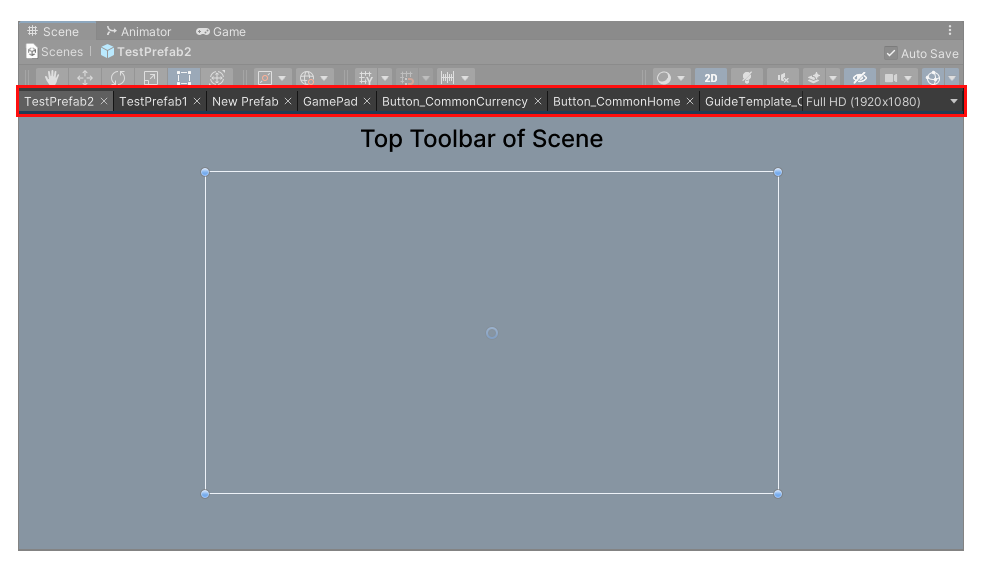Switch to the Animator tab
The width and height of the screenshot is (982, 572).
(138, 31)
